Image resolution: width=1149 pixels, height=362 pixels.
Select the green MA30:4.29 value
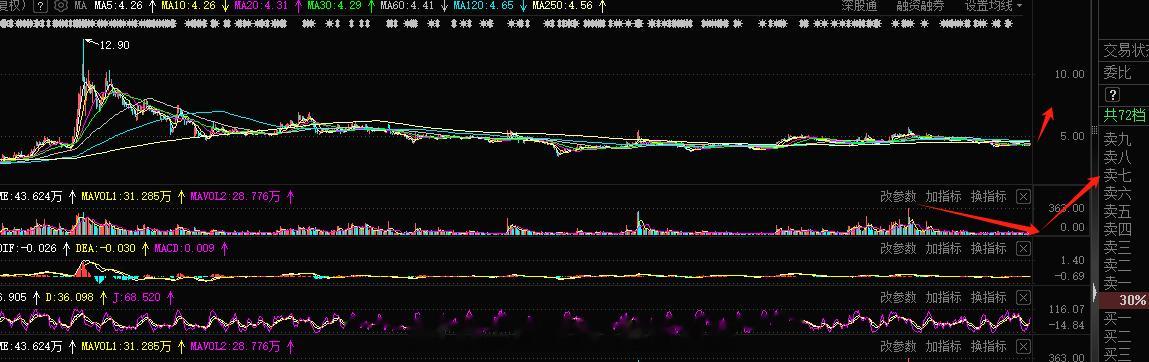pyautogui.click(x=335, y=6)
